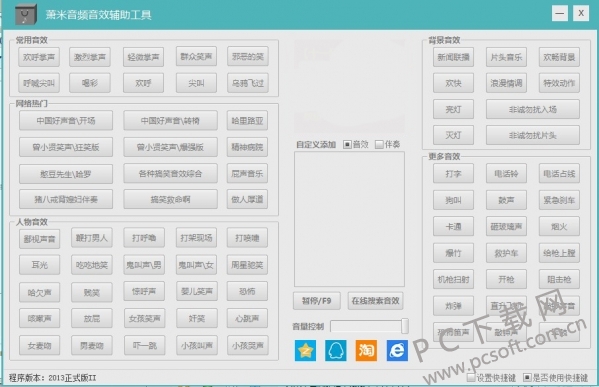Play the 激烈掌声 sound effect
This screenshot has height=387, width=599.
[90, 57]
